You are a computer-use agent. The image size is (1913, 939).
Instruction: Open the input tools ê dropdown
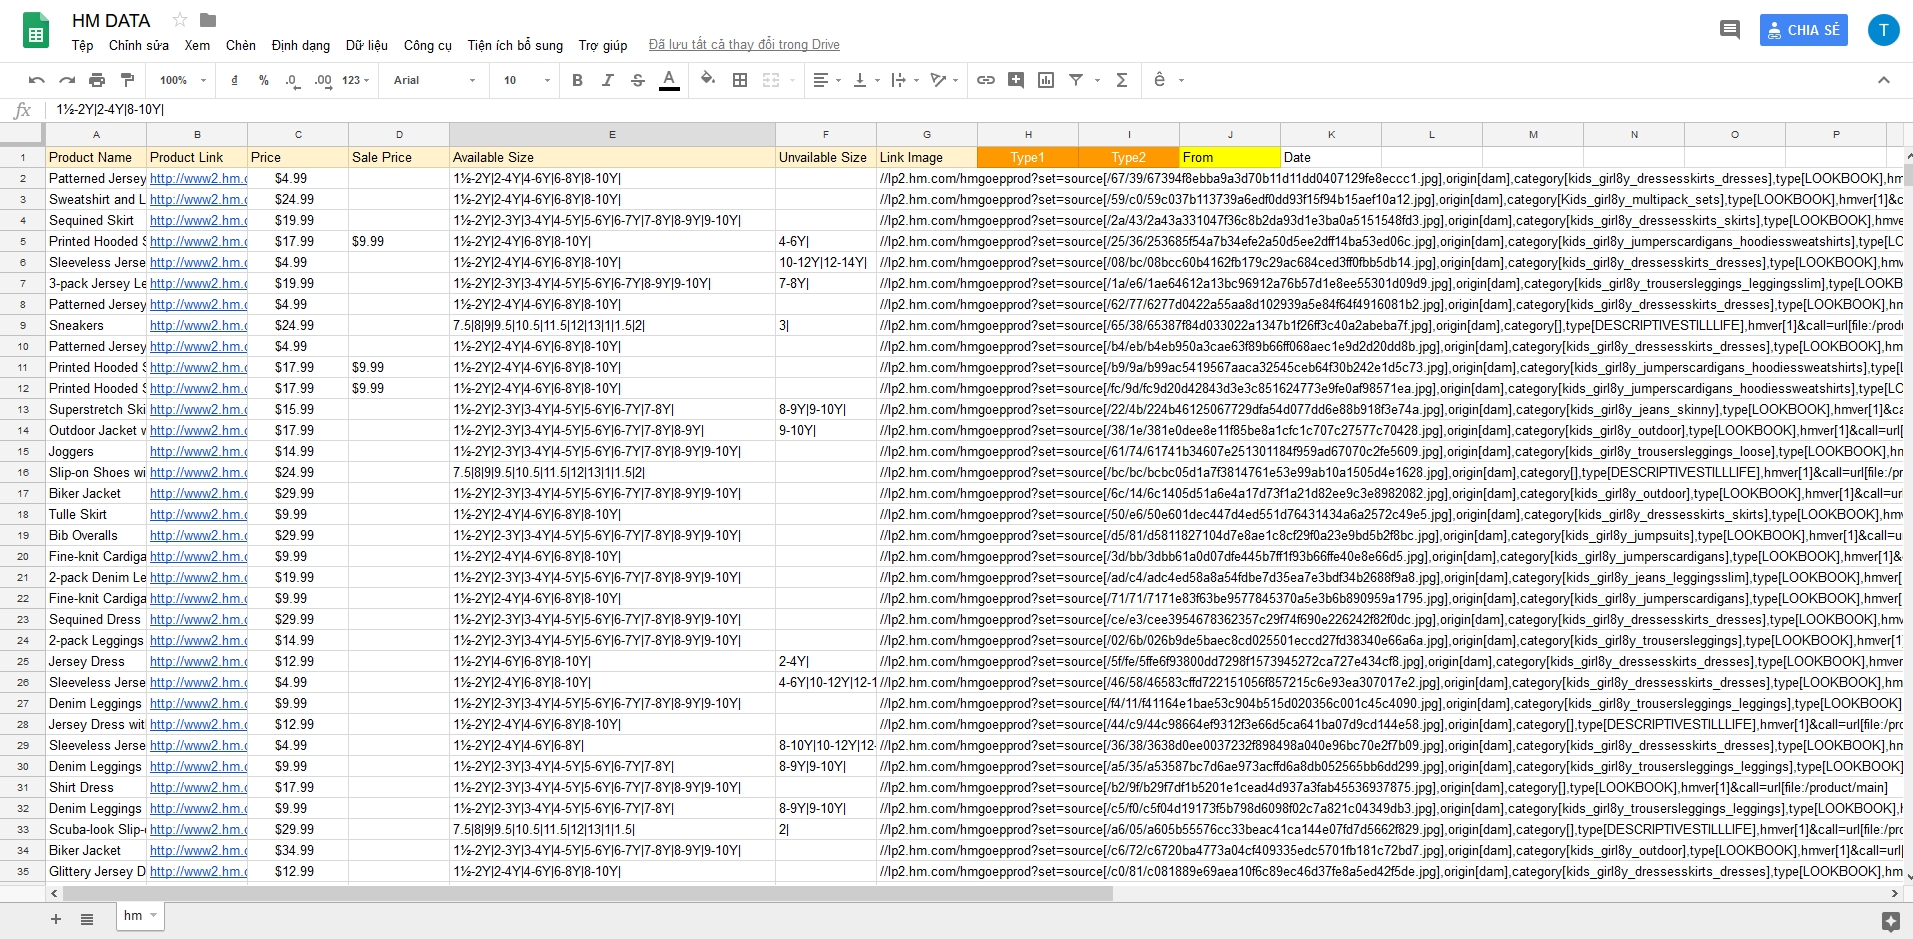point(1168,80)
